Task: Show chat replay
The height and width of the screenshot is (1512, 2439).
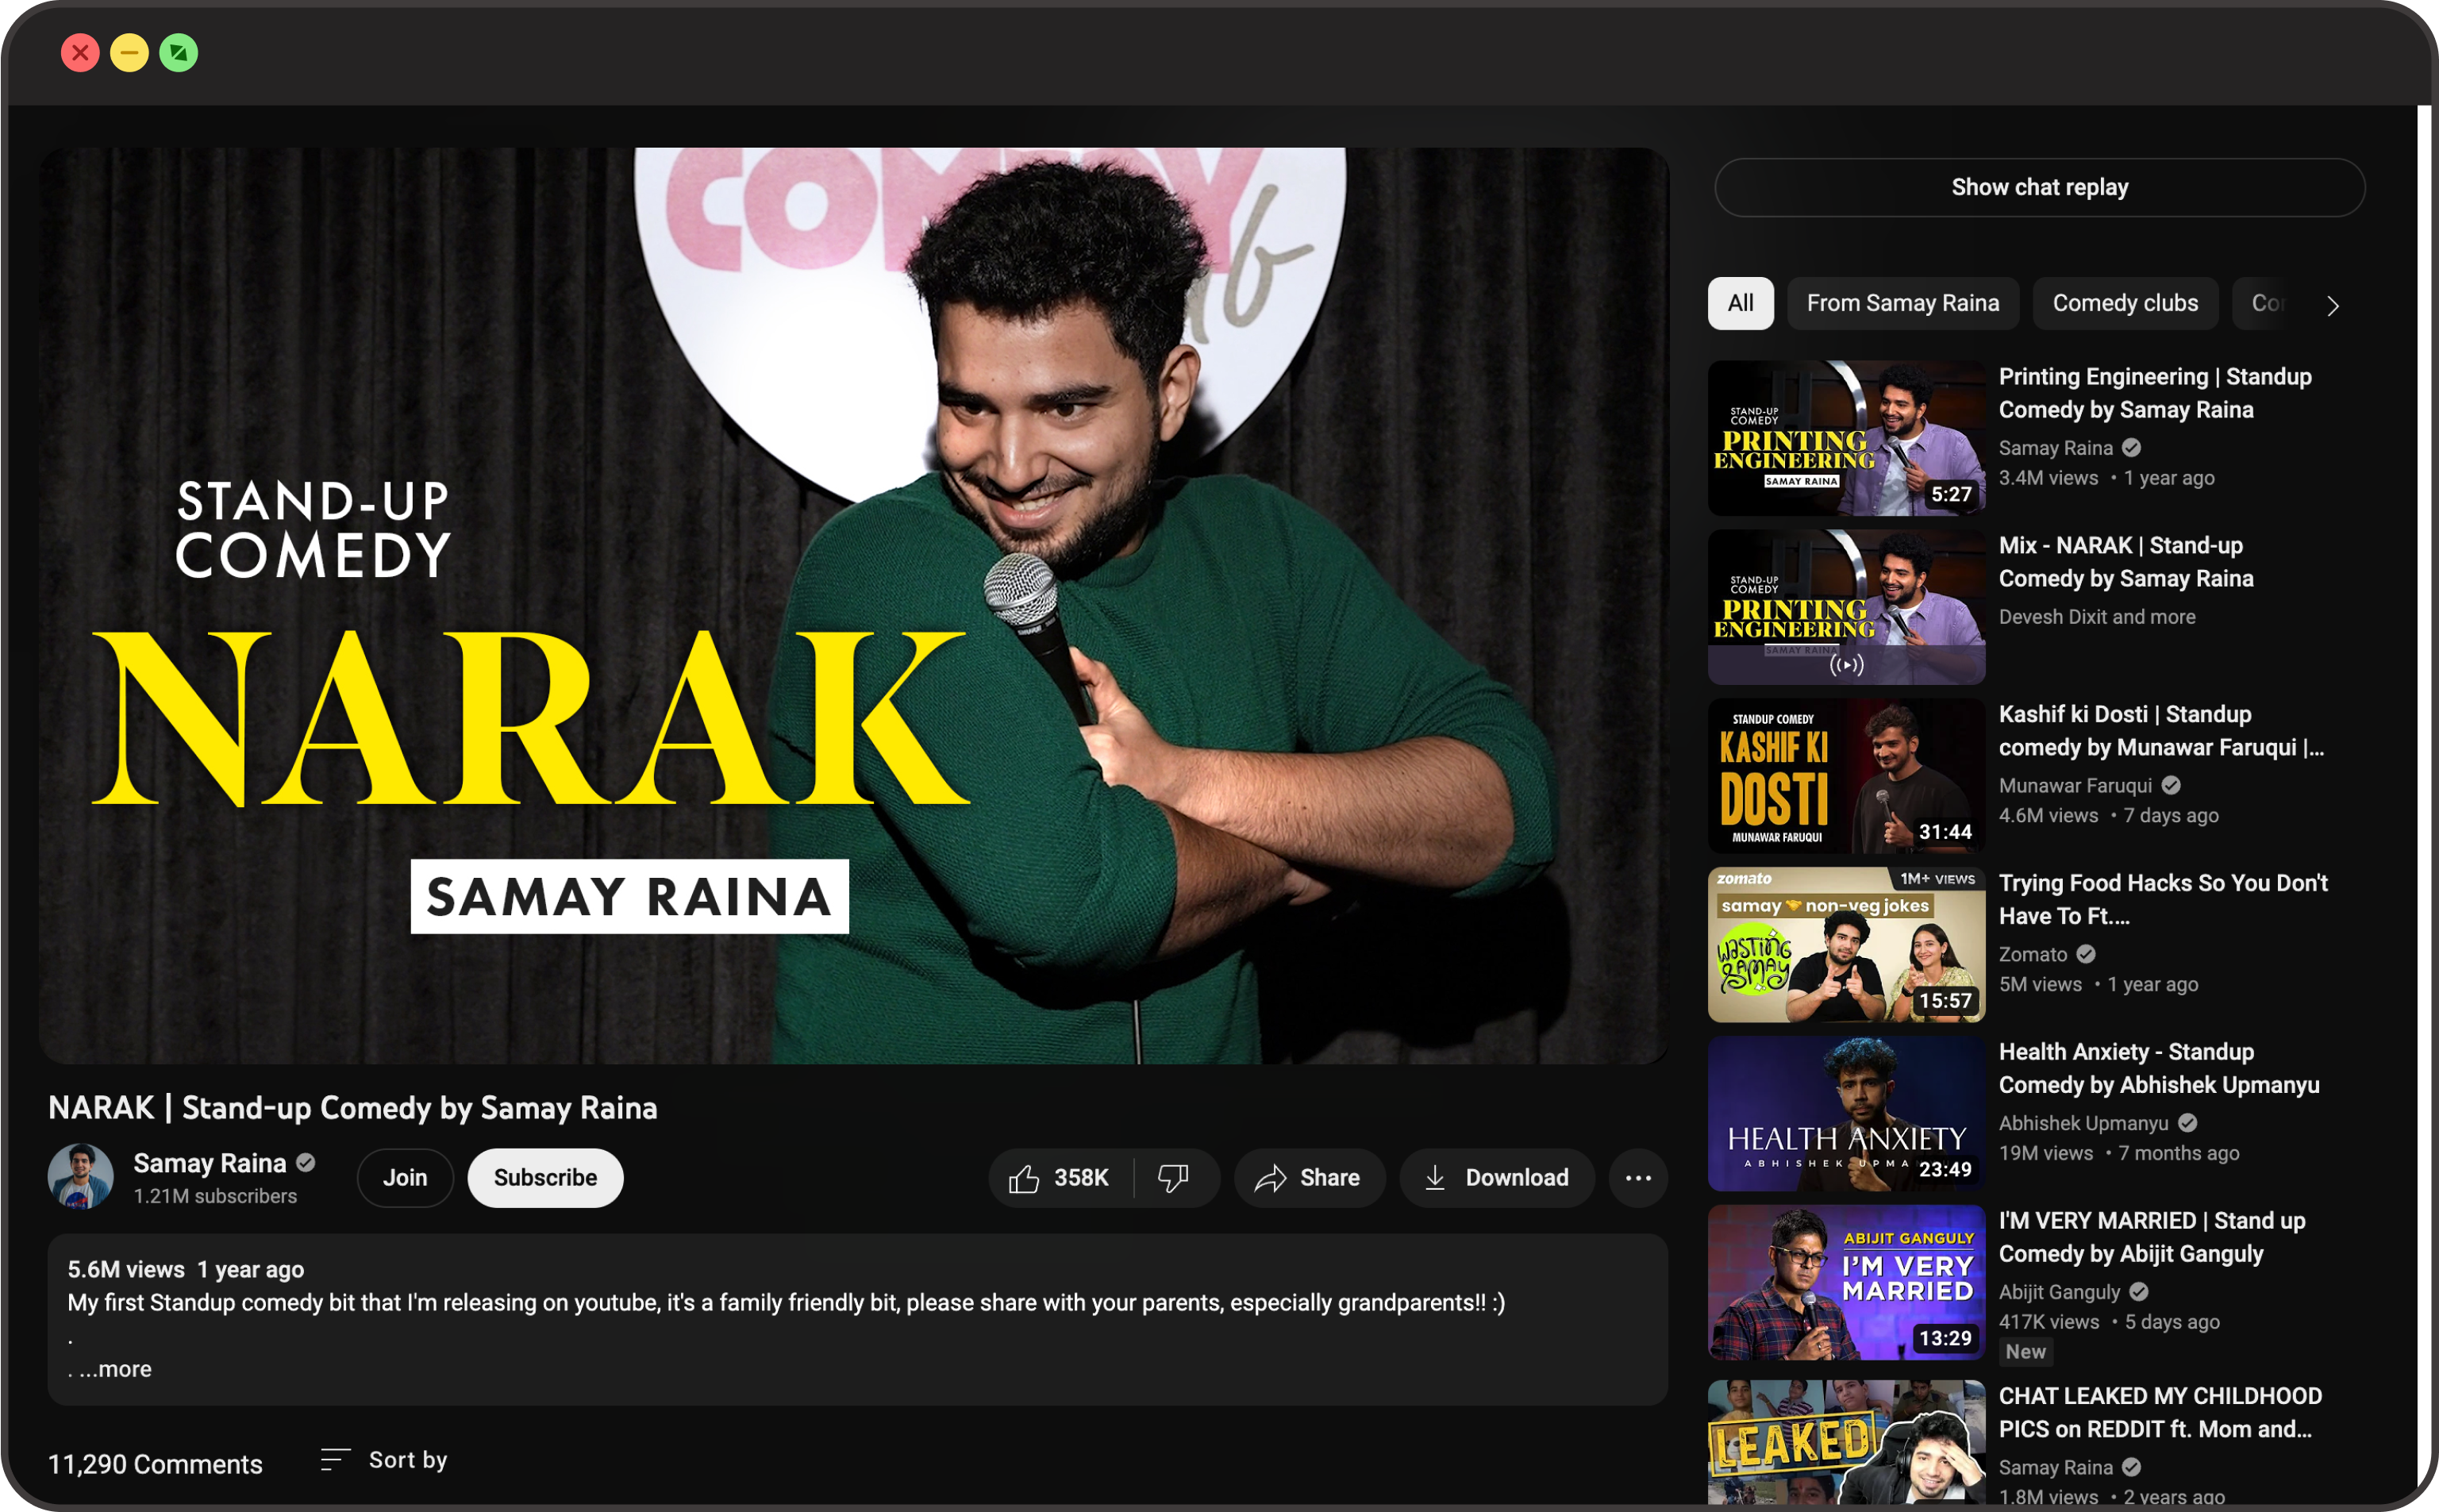Action: 2039,187
